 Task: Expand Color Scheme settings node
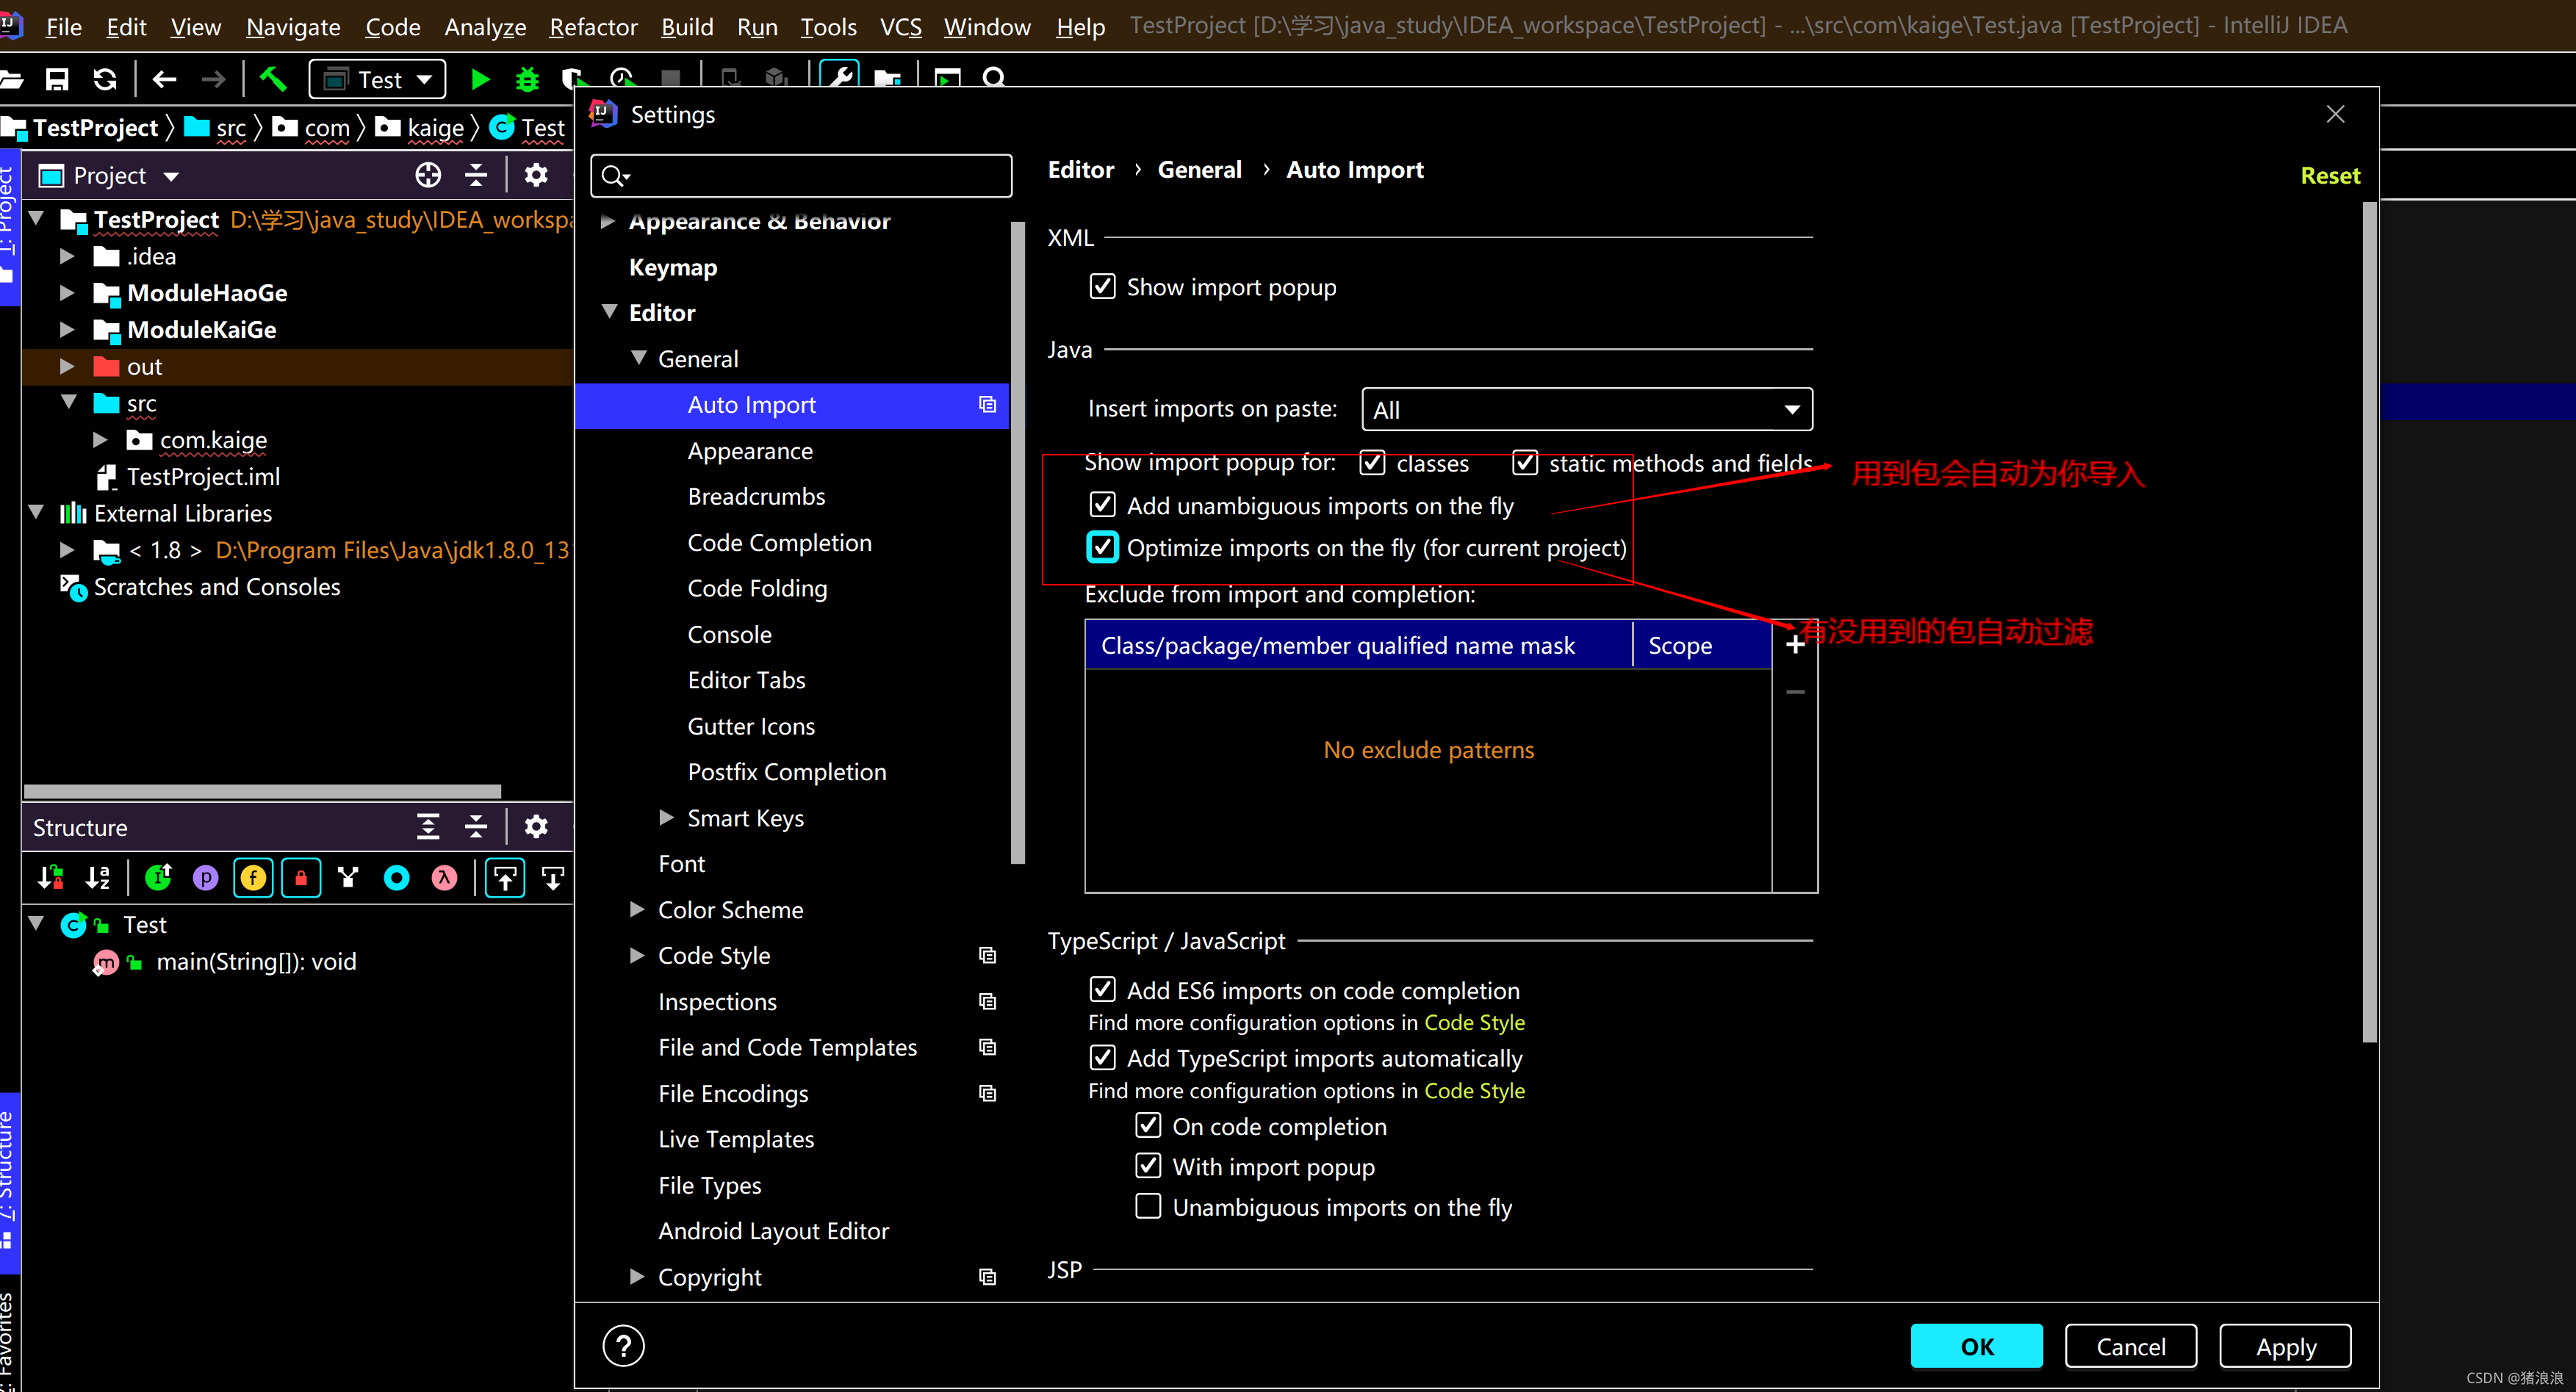[x=637, y=909]
